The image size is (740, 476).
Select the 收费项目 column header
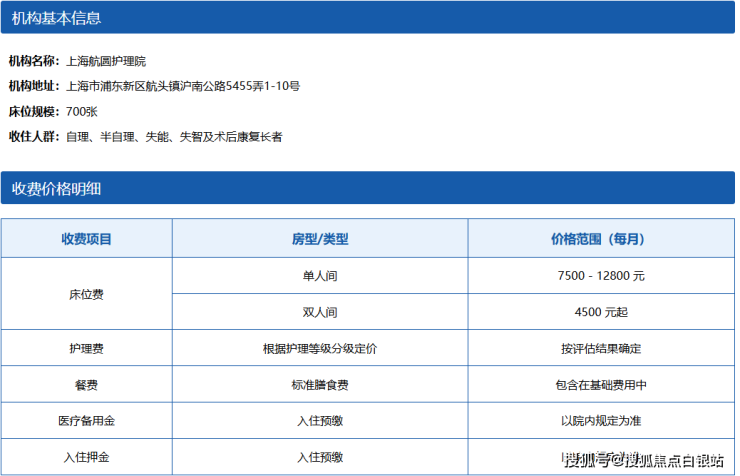point(86,239)
